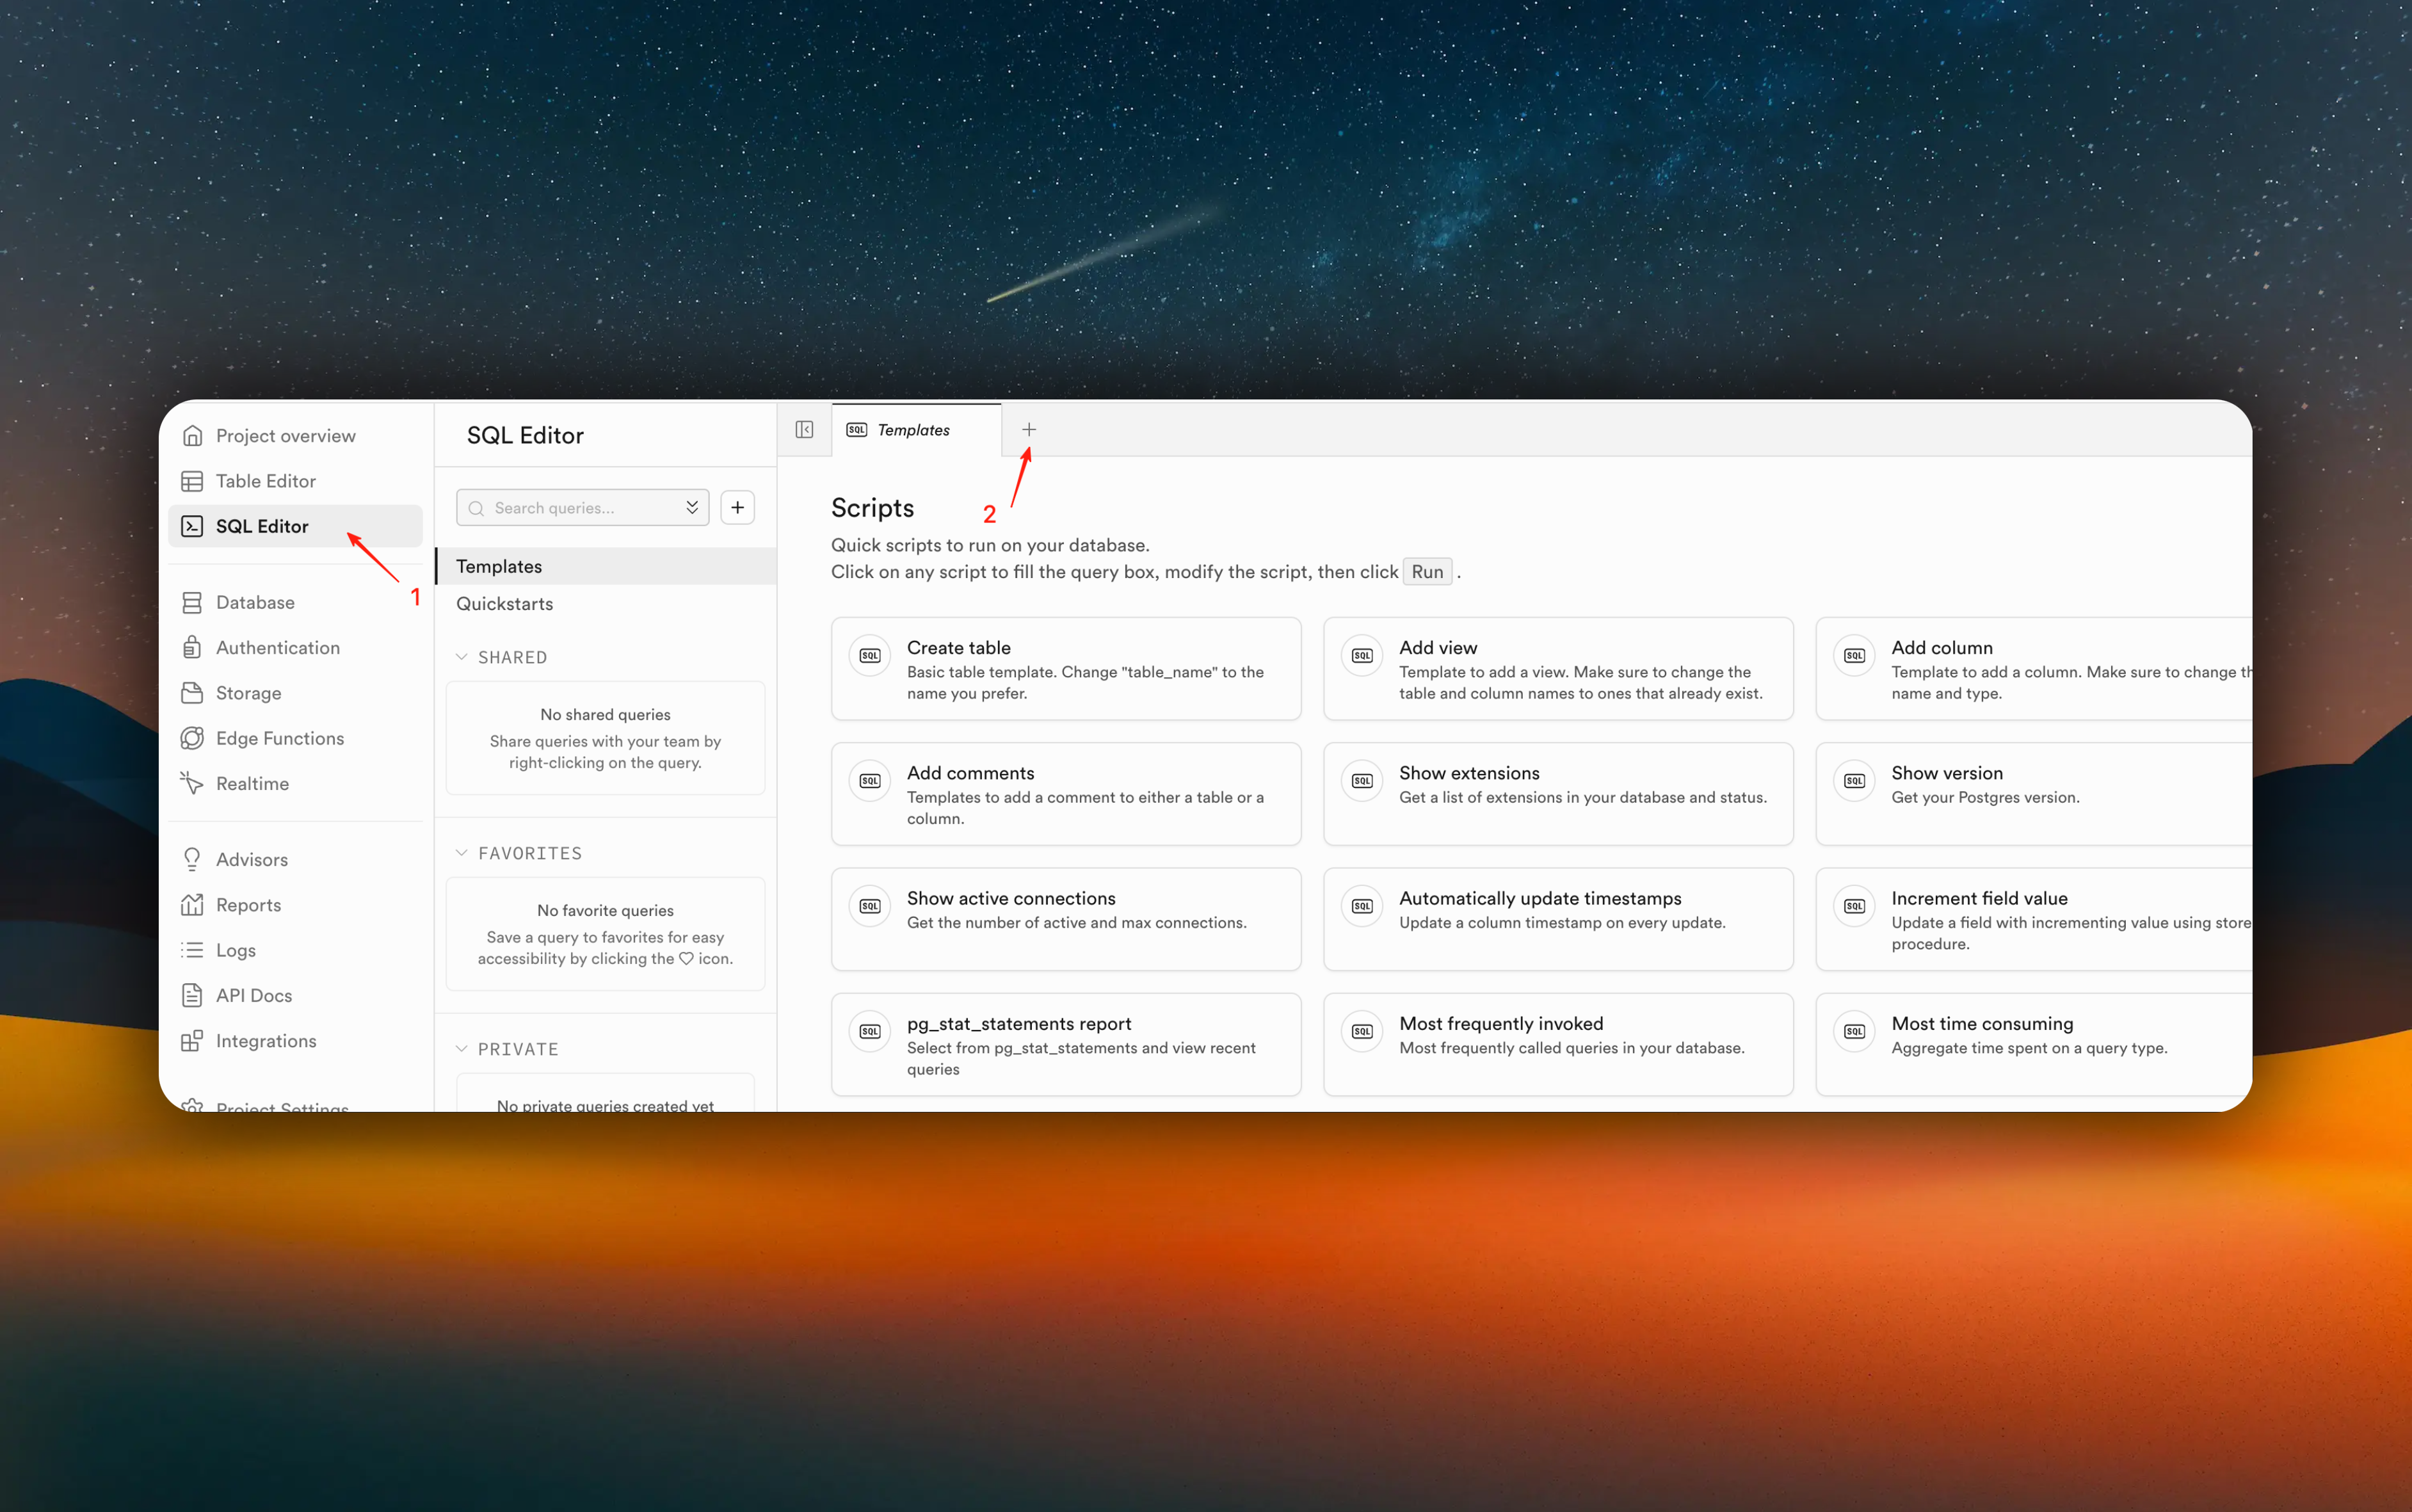
Task: Open new tab with plus icon
Action: coord(1029,430)
